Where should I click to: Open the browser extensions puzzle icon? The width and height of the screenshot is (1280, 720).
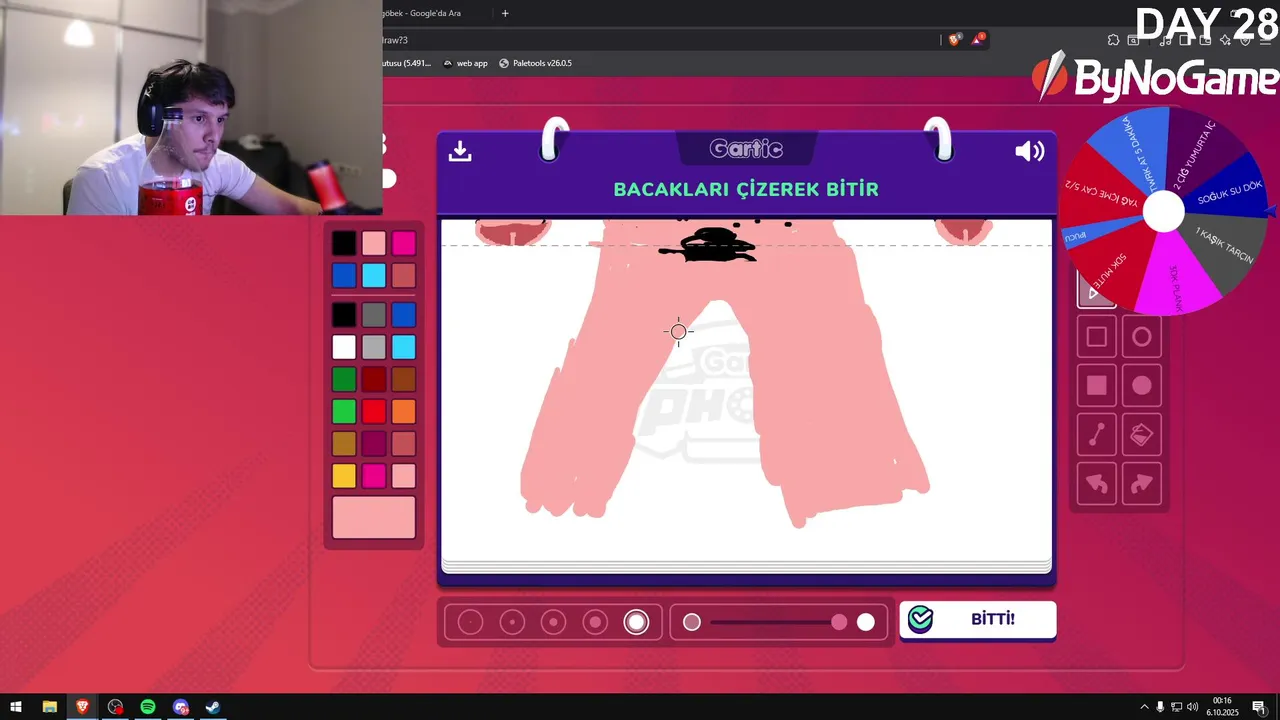click(x=1113, y=40)
